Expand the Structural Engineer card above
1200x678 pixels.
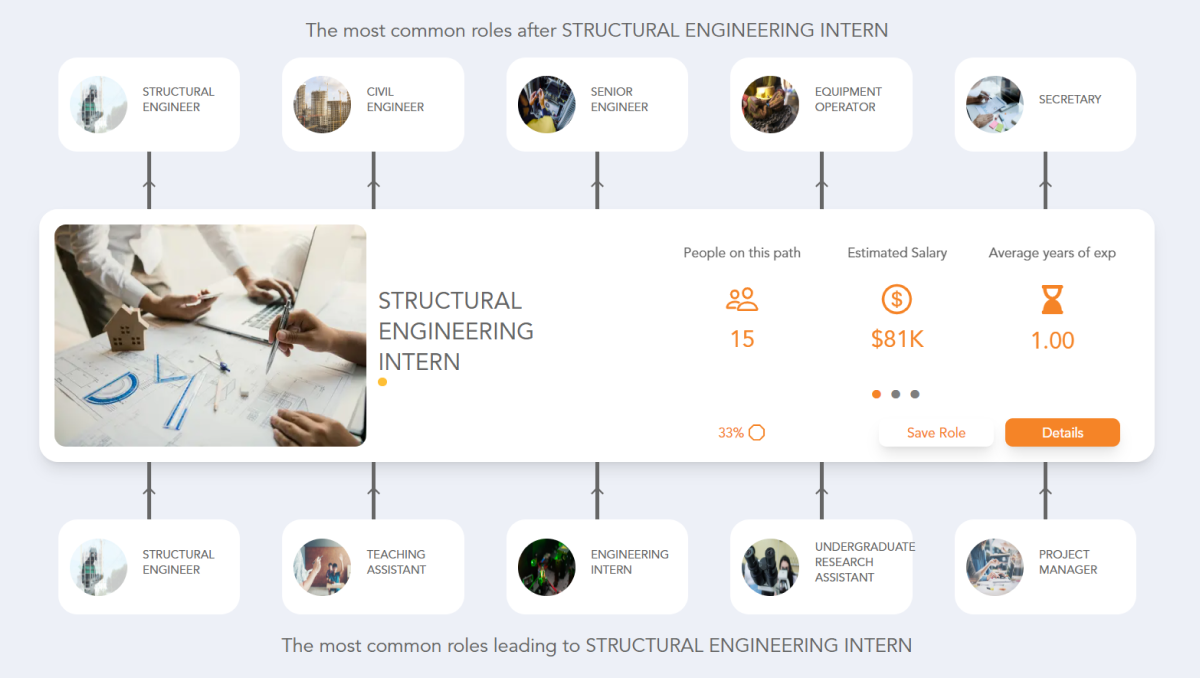click(x=148, y=104)
